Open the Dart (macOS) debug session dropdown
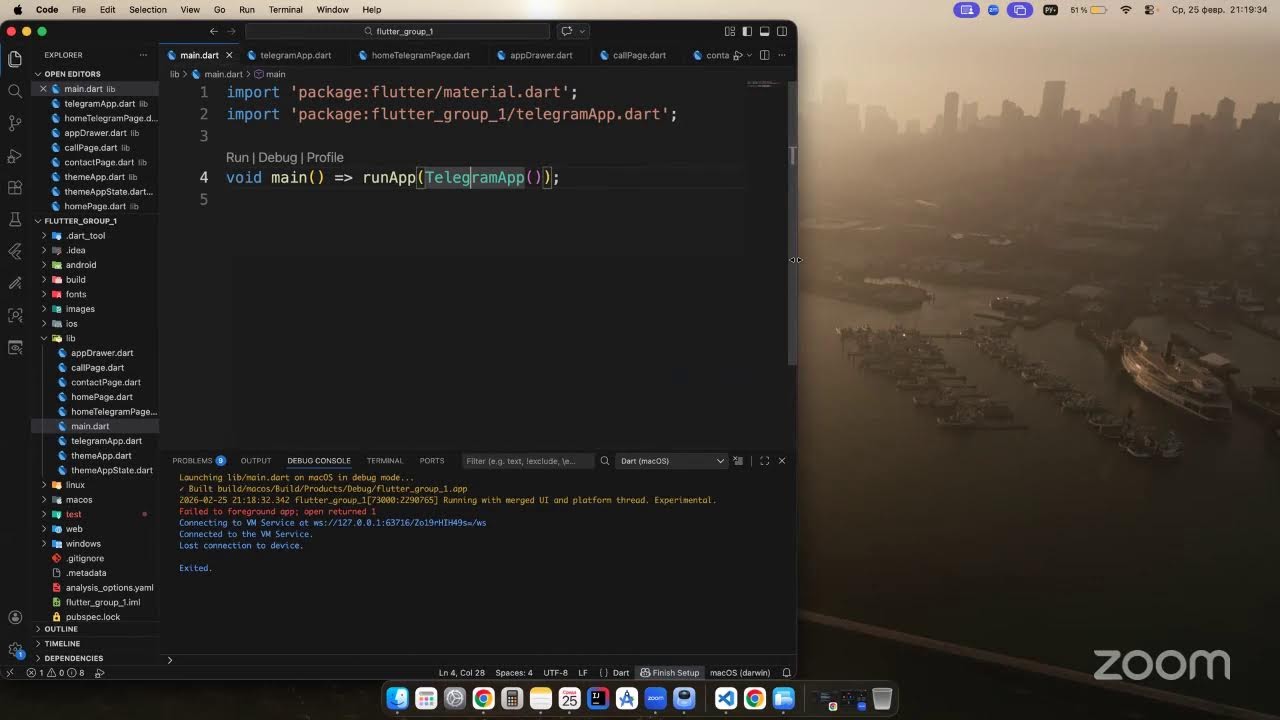The height and width of the screenshot is (720, 1280). (672, 461)
